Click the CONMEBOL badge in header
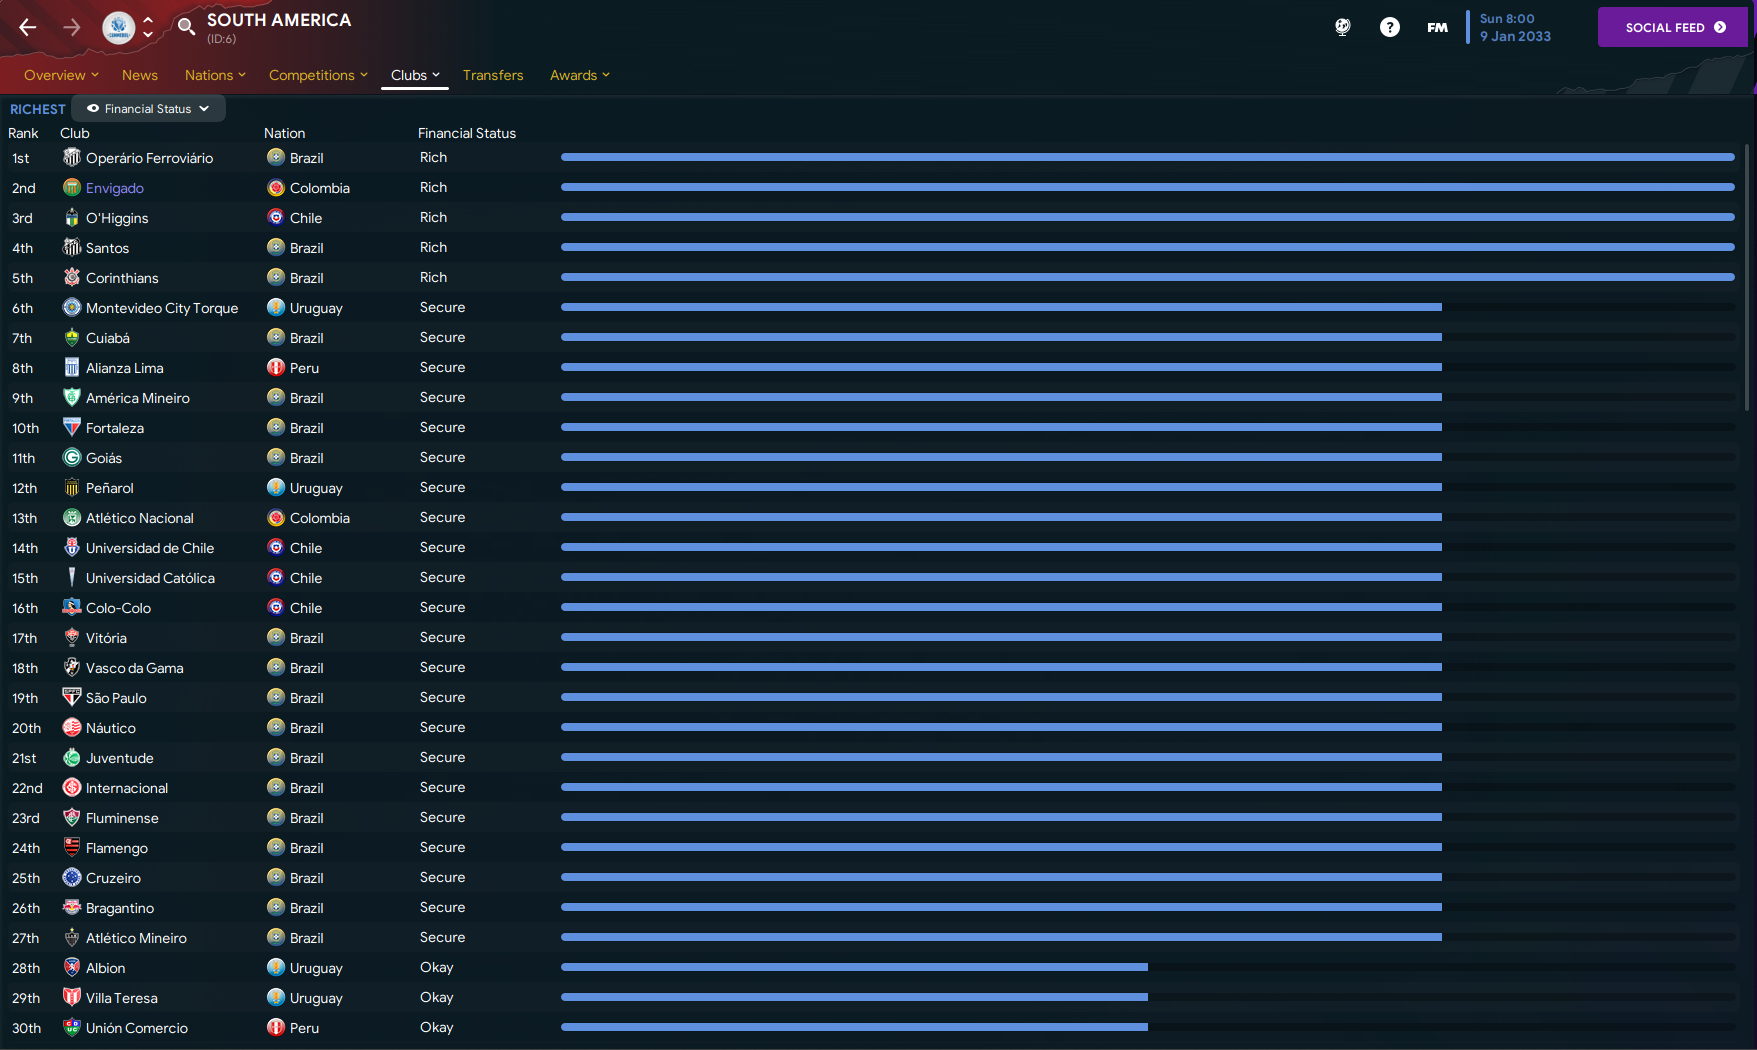Viewport: 1757px width, 1050px height. tap(118, 28)
